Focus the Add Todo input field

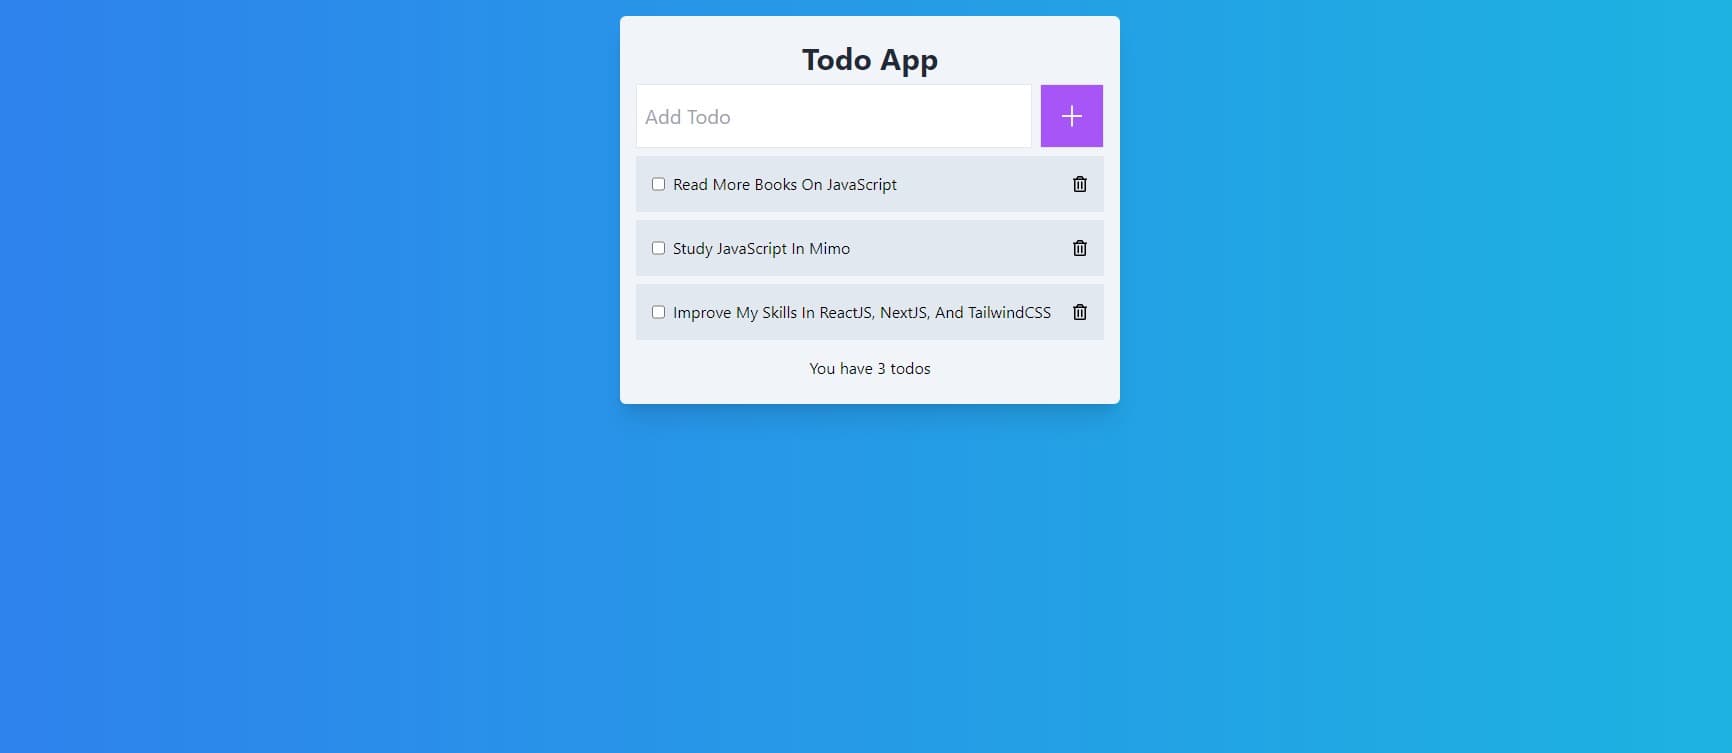833,116
